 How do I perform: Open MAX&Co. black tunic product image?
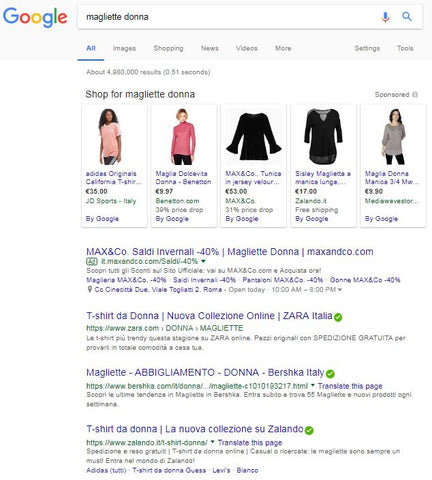pyautogui.click(x=254, y=137)
